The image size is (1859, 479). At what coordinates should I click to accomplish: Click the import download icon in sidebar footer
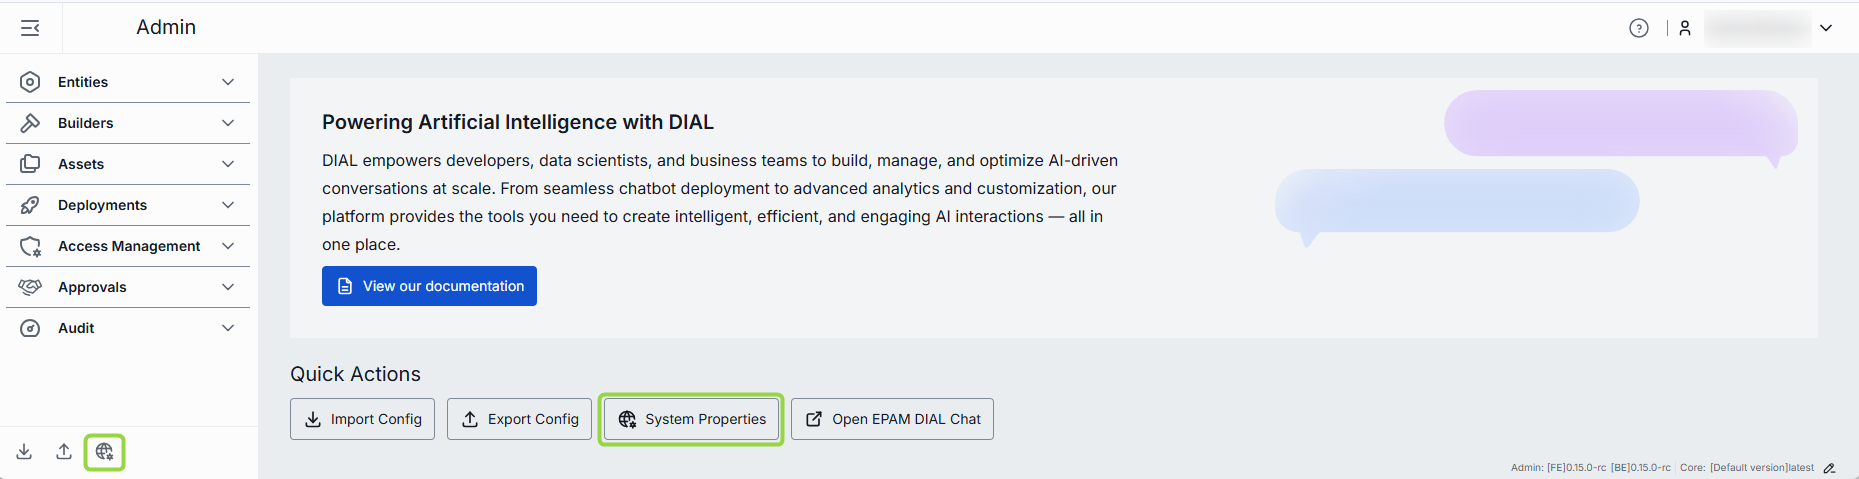pos(24,452)
